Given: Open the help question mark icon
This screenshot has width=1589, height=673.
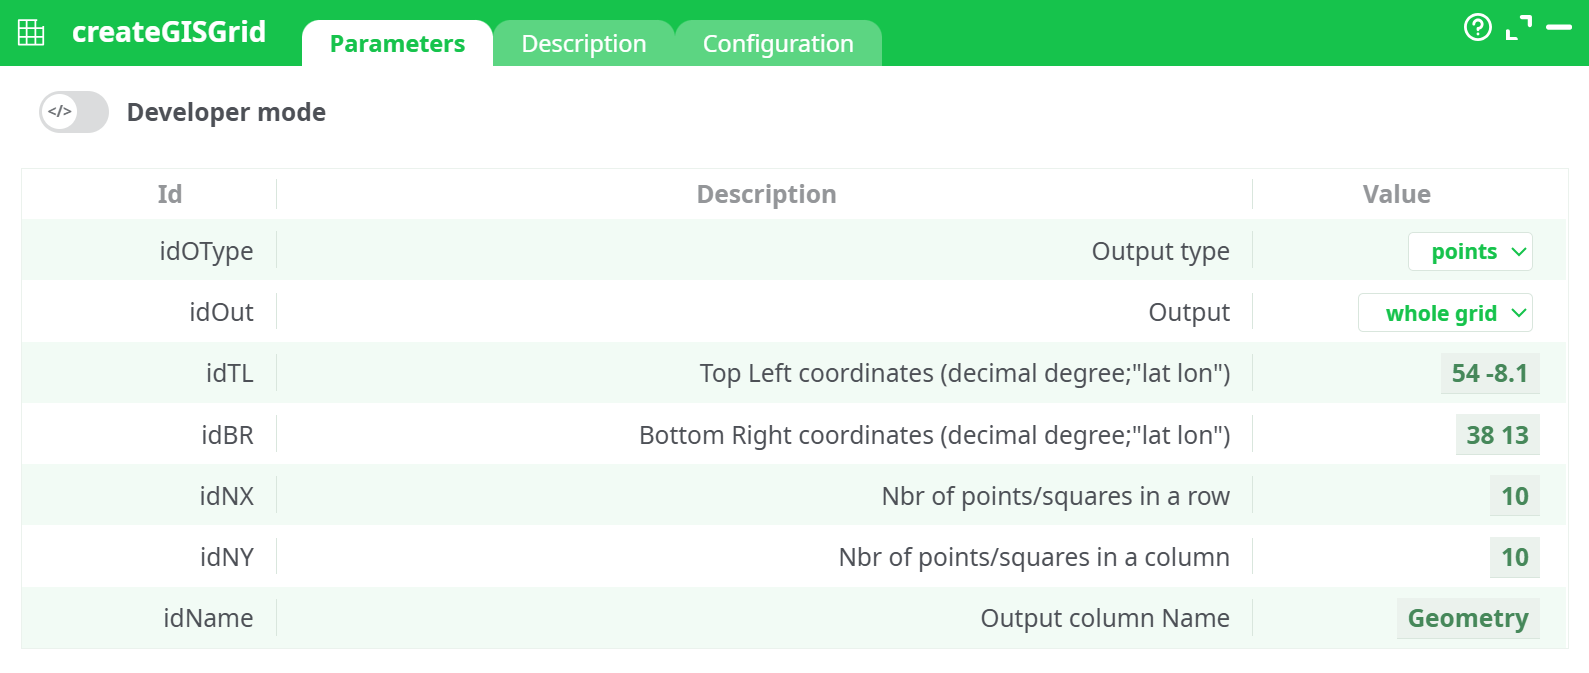Looking at the screenshot, I should (x=1478, y=27).
